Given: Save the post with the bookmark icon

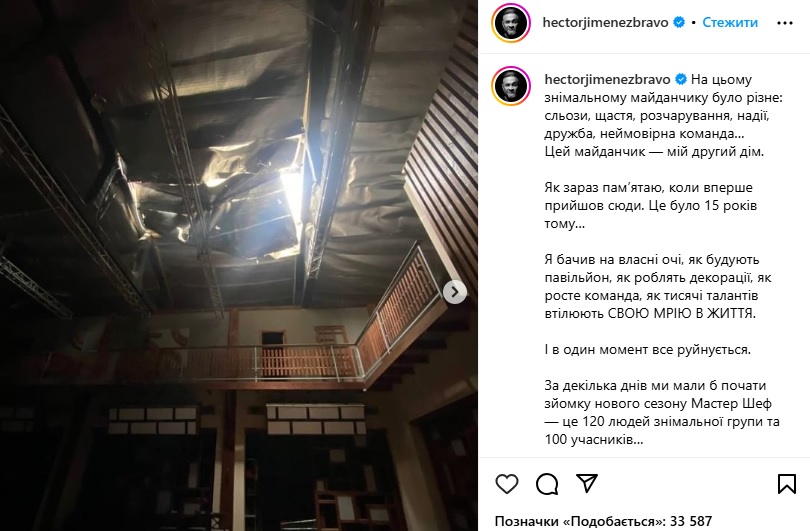Looking at the screenshot, I should coord(786,484).
